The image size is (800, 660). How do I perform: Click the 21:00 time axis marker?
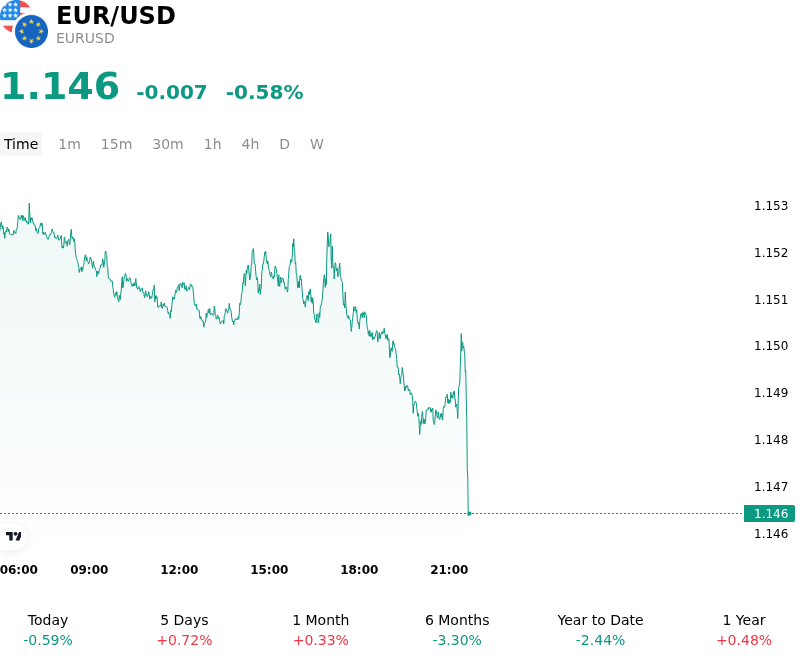[449, 569]
